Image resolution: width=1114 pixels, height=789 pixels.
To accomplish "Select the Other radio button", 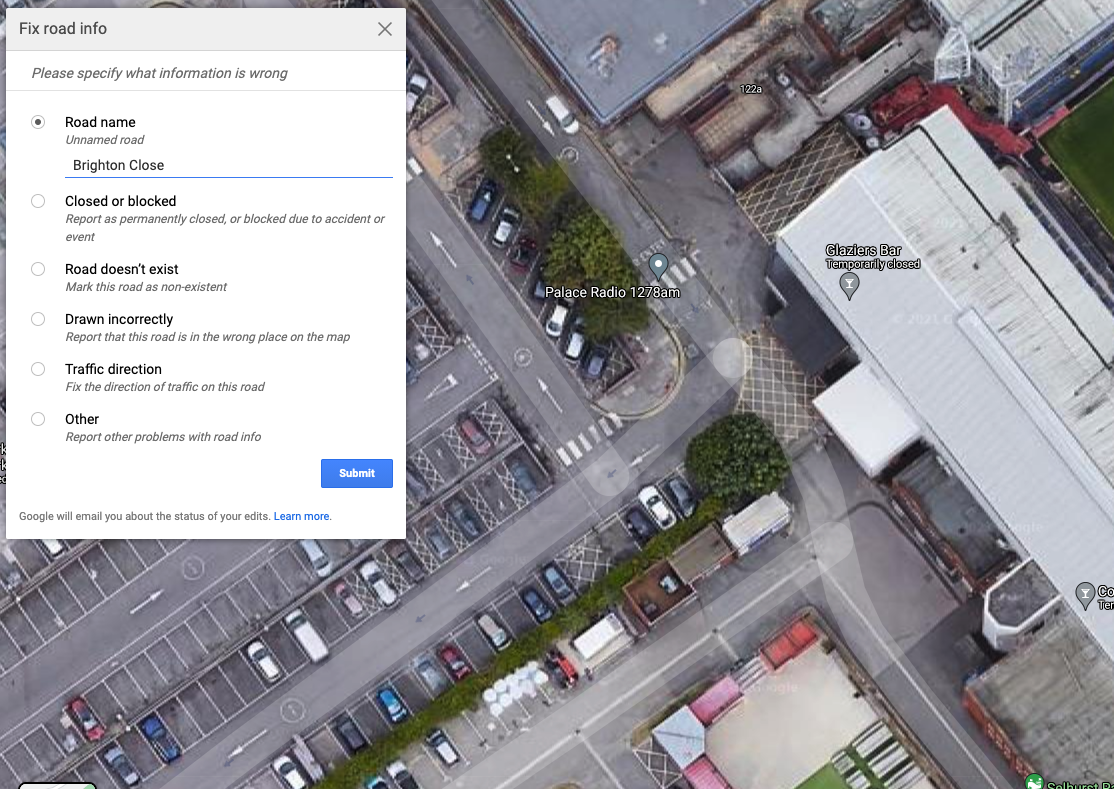I will 38,419.
